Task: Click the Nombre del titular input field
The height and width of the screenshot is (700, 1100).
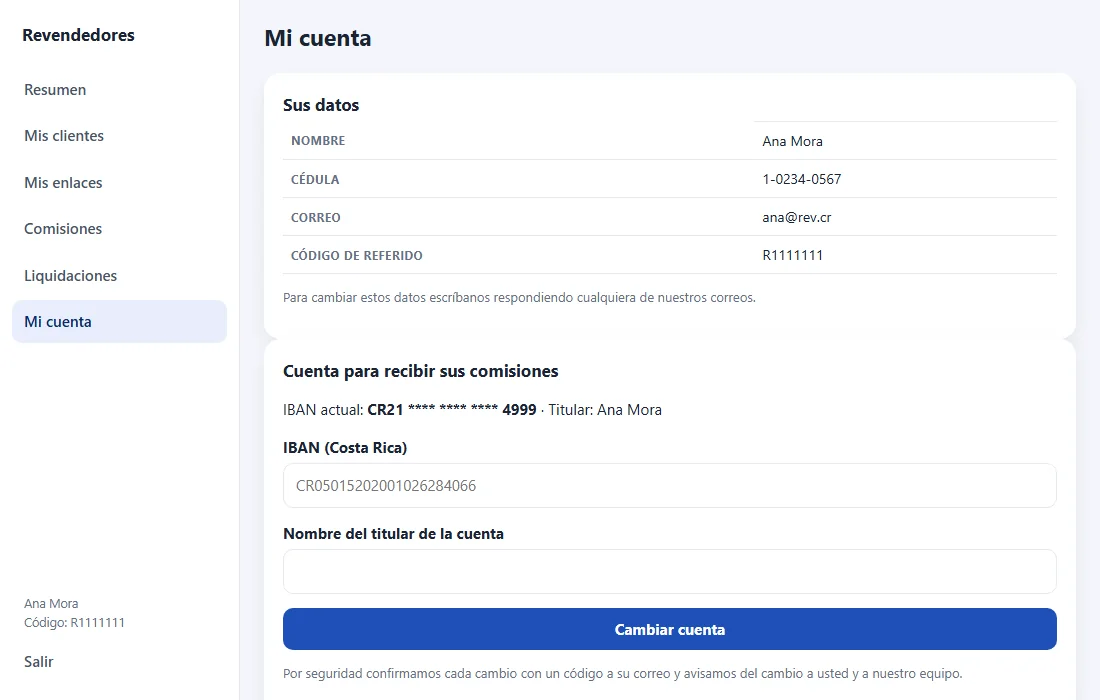Action: tap(669, 572)
